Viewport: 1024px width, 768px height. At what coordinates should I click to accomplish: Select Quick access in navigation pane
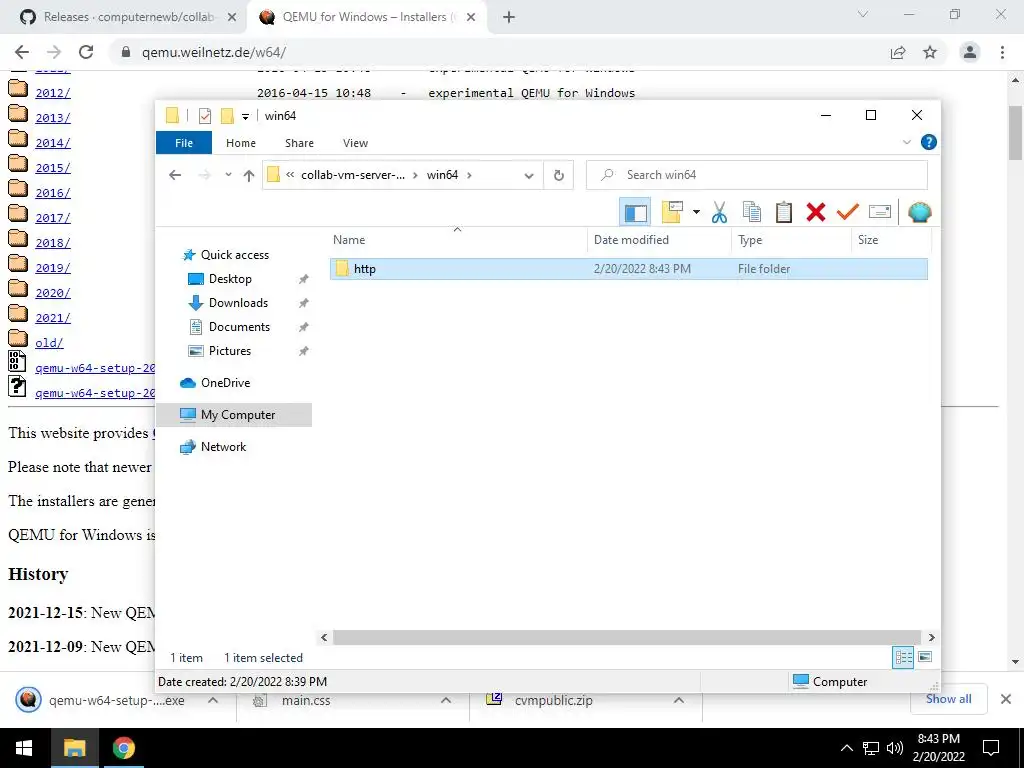click(x=234, y=255)
